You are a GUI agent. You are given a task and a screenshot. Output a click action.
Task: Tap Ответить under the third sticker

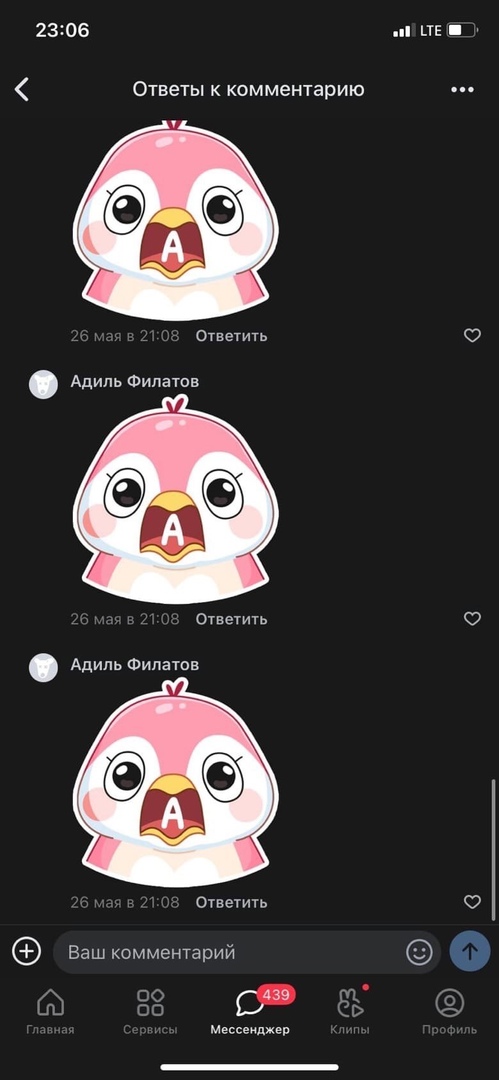point(232,902)
